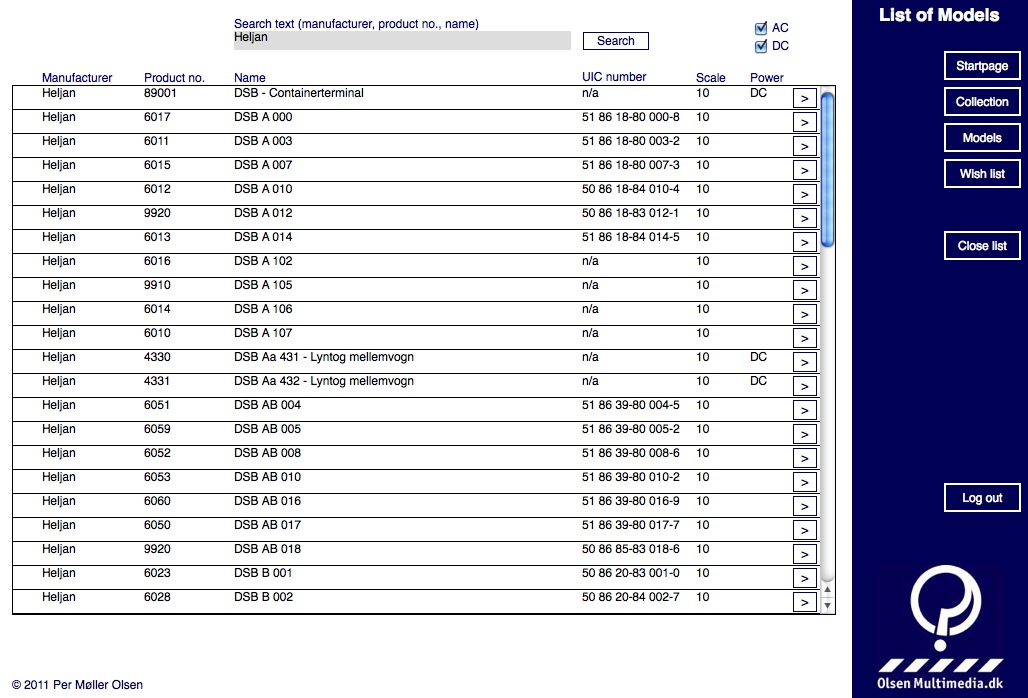Uncheck the DC power checkbox

(761, 46)
